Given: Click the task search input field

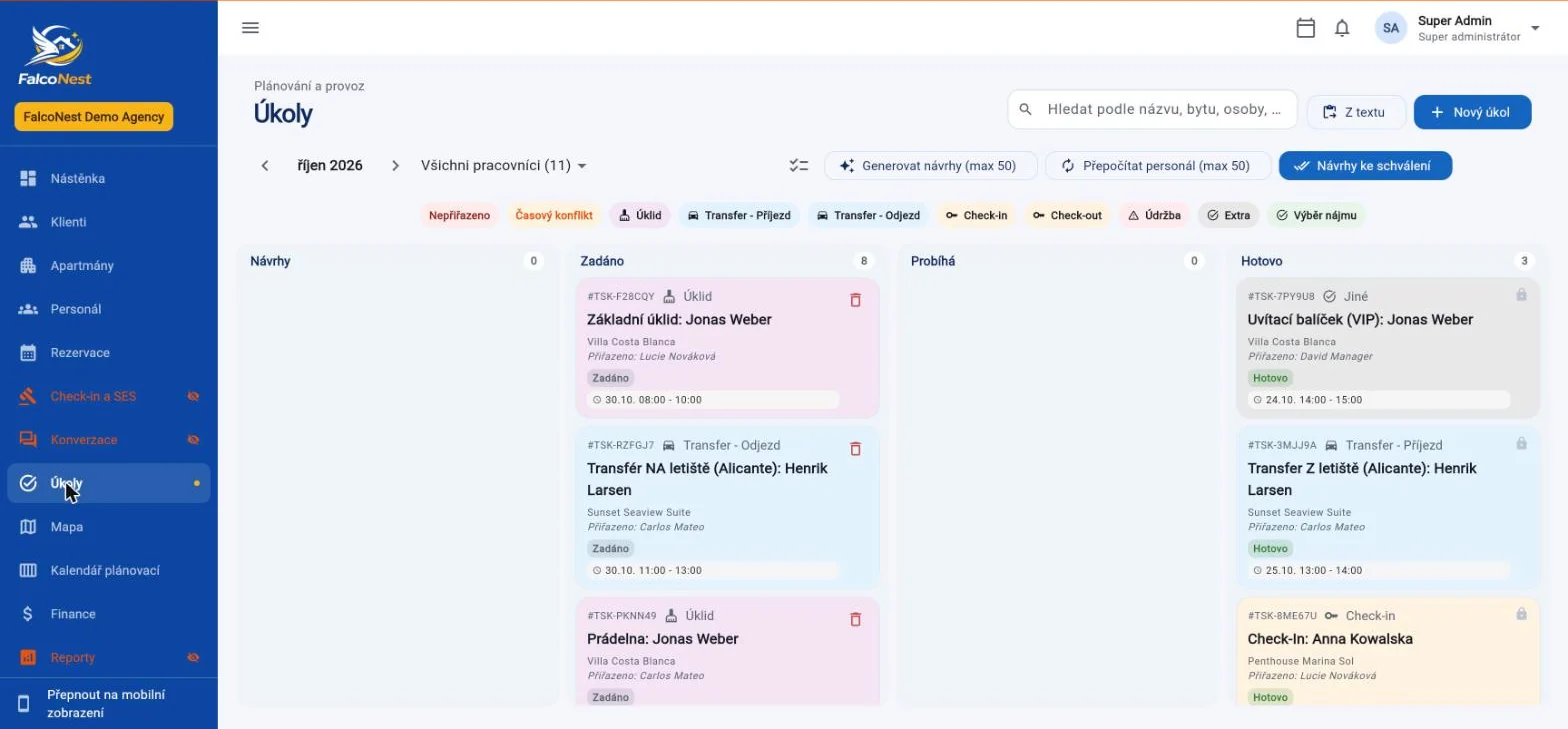Looking at the screenshot, I should click(x=1152, y=110).
